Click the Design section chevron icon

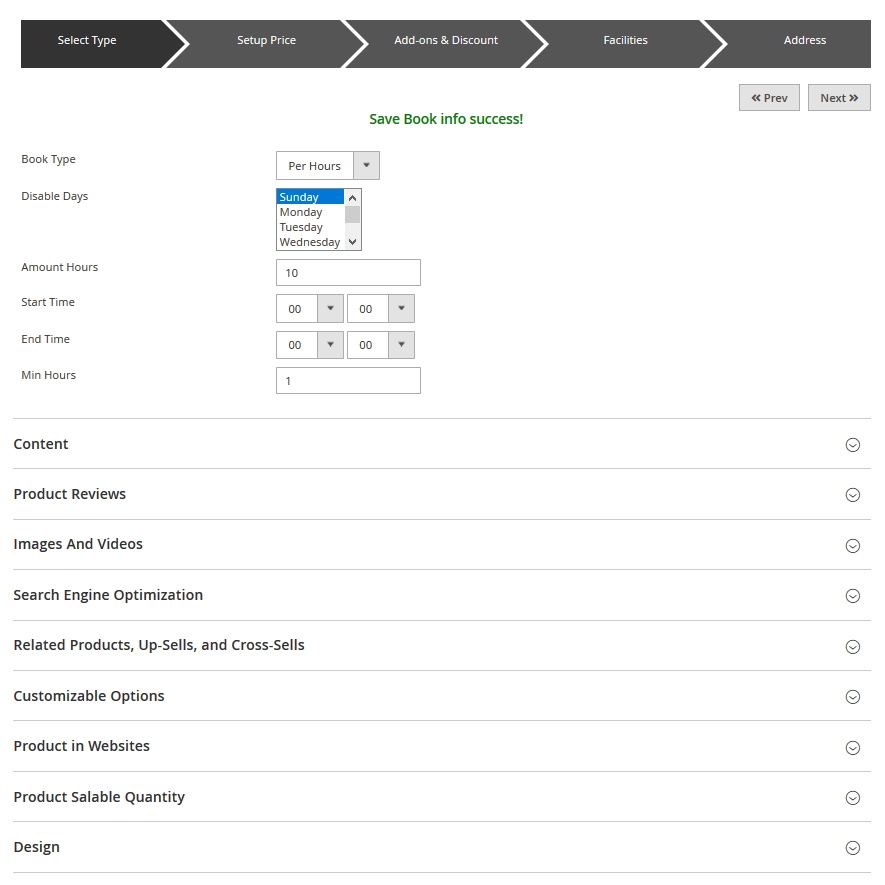point(852,848)
